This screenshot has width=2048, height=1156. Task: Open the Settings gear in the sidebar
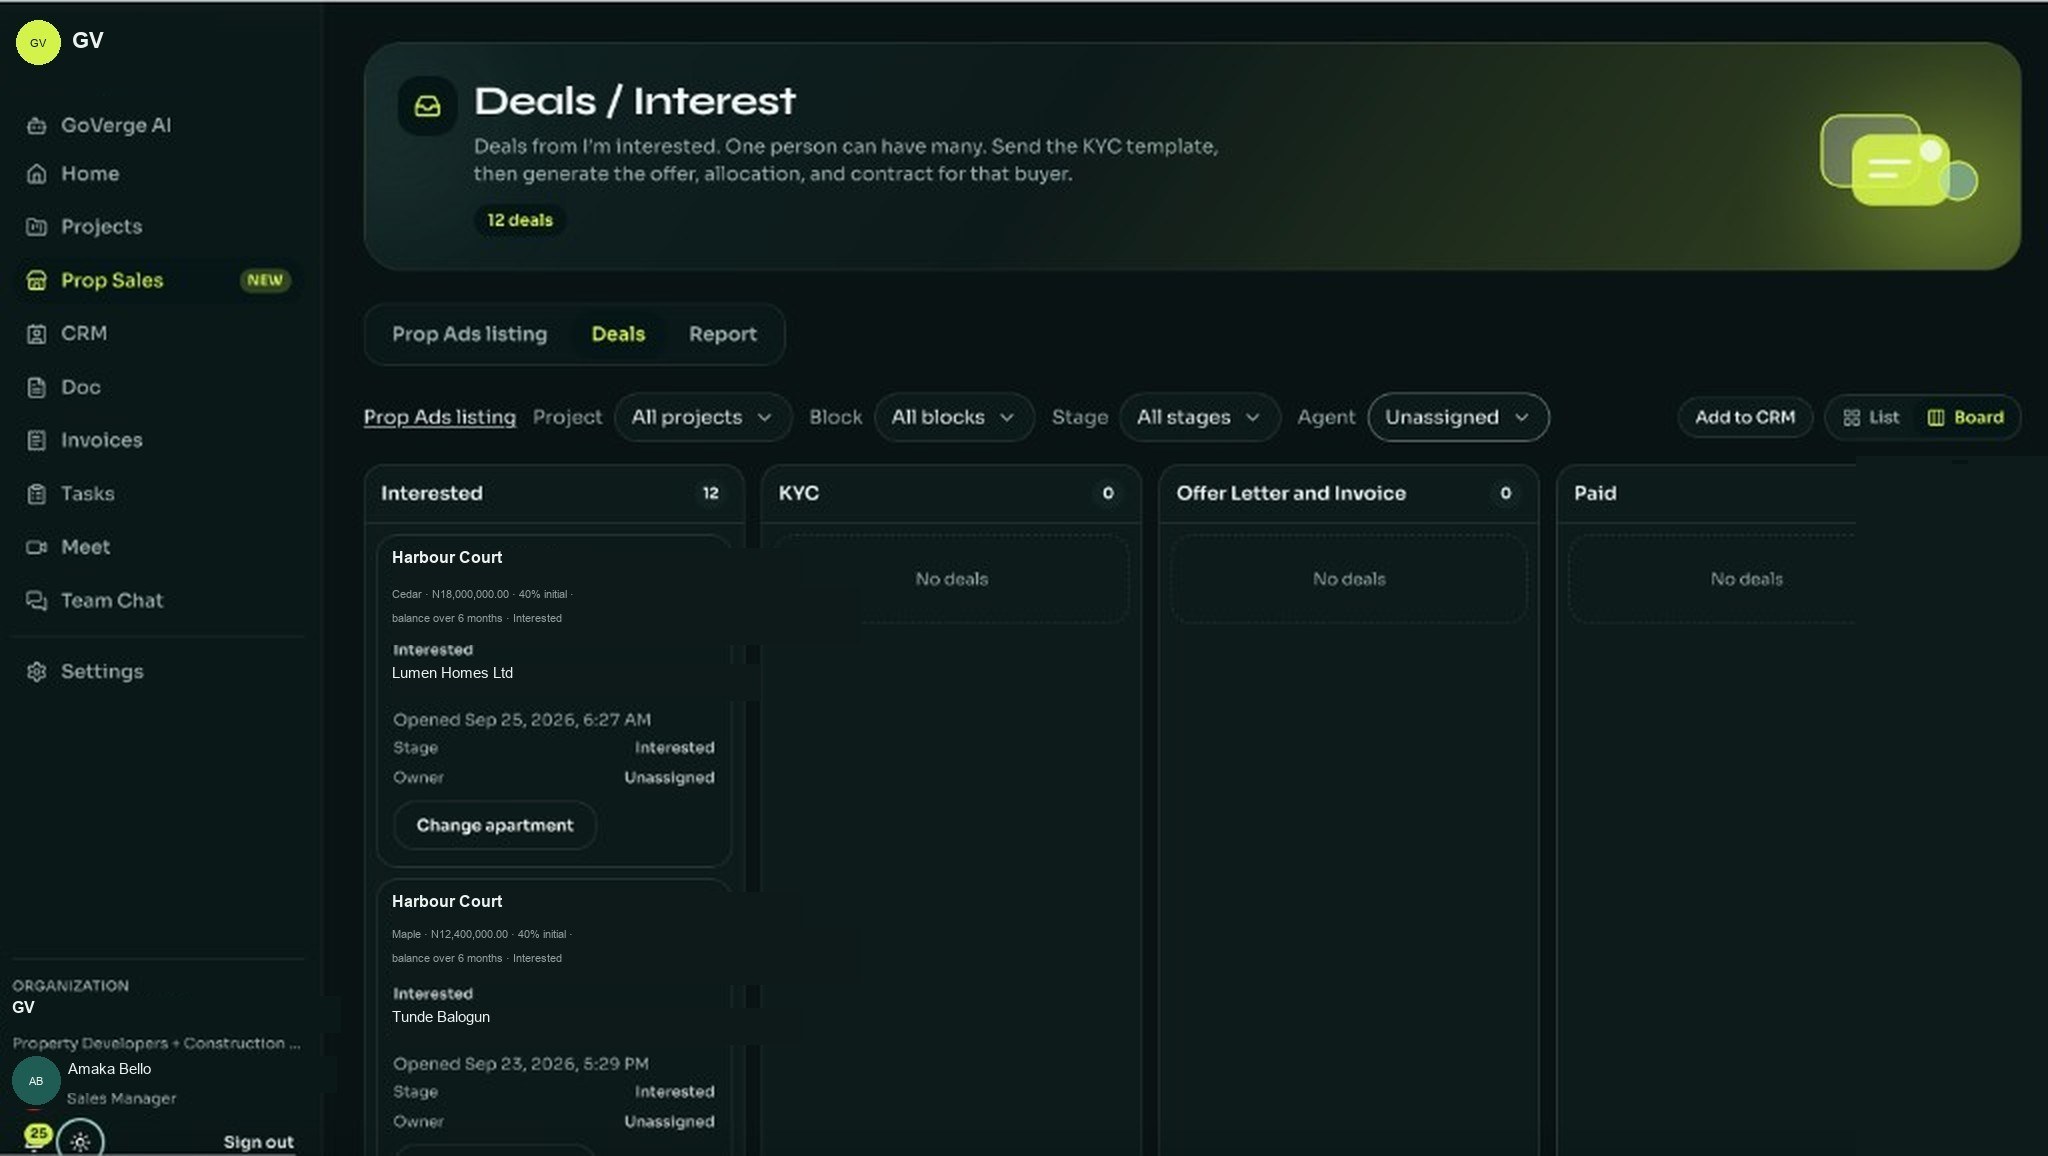(x=37, y=672)
